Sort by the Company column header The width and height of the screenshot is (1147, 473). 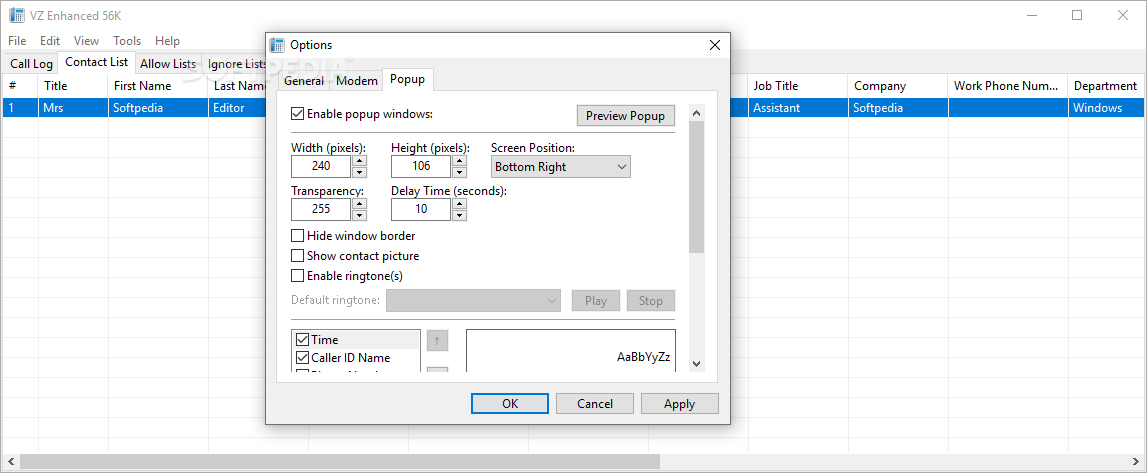tap(898, 86)
